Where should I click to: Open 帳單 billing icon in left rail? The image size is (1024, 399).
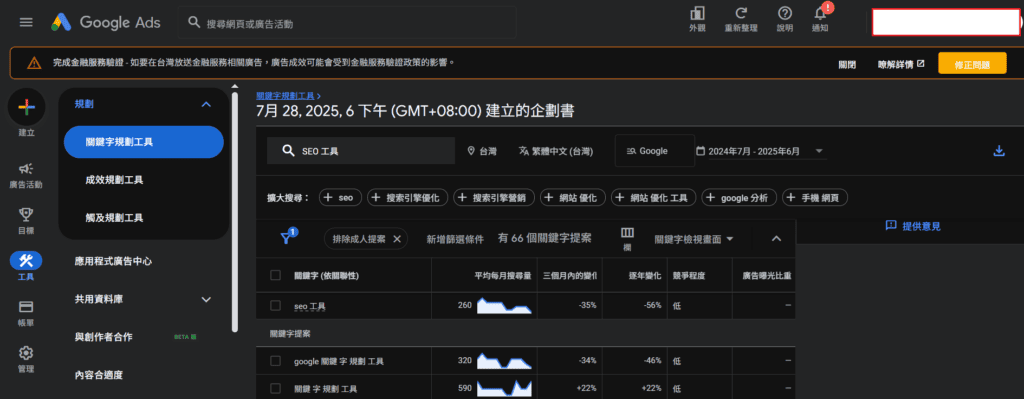click(x=26, y=313)
